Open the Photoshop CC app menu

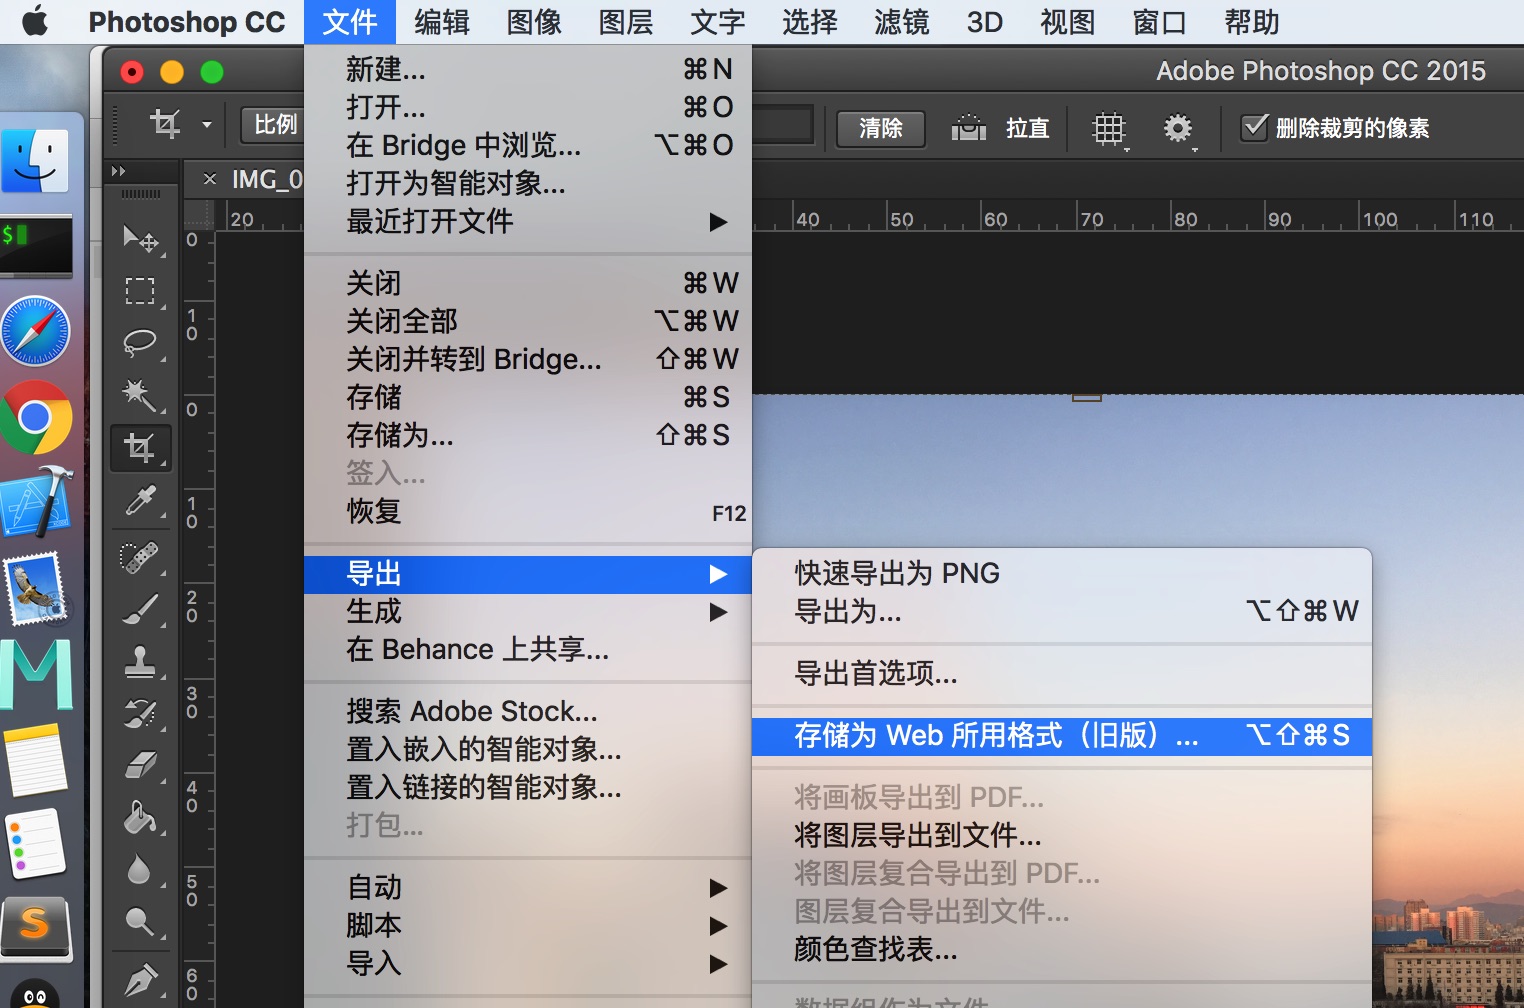tap(187, 21)
